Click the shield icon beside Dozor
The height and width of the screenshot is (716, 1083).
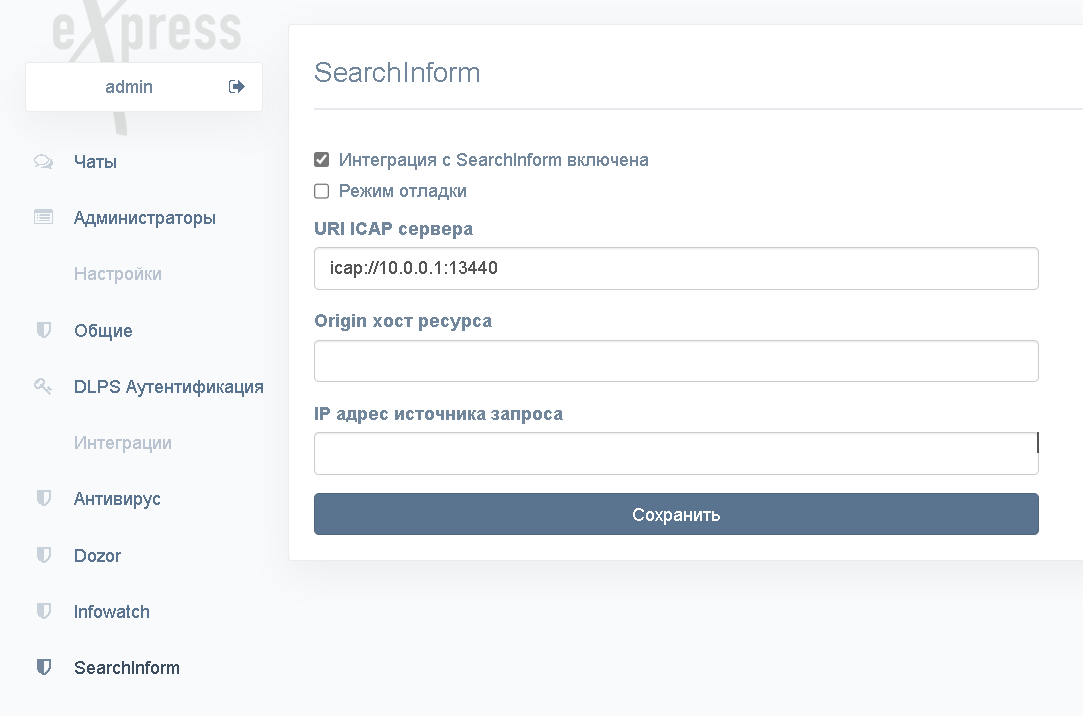(x=44, y=554)
